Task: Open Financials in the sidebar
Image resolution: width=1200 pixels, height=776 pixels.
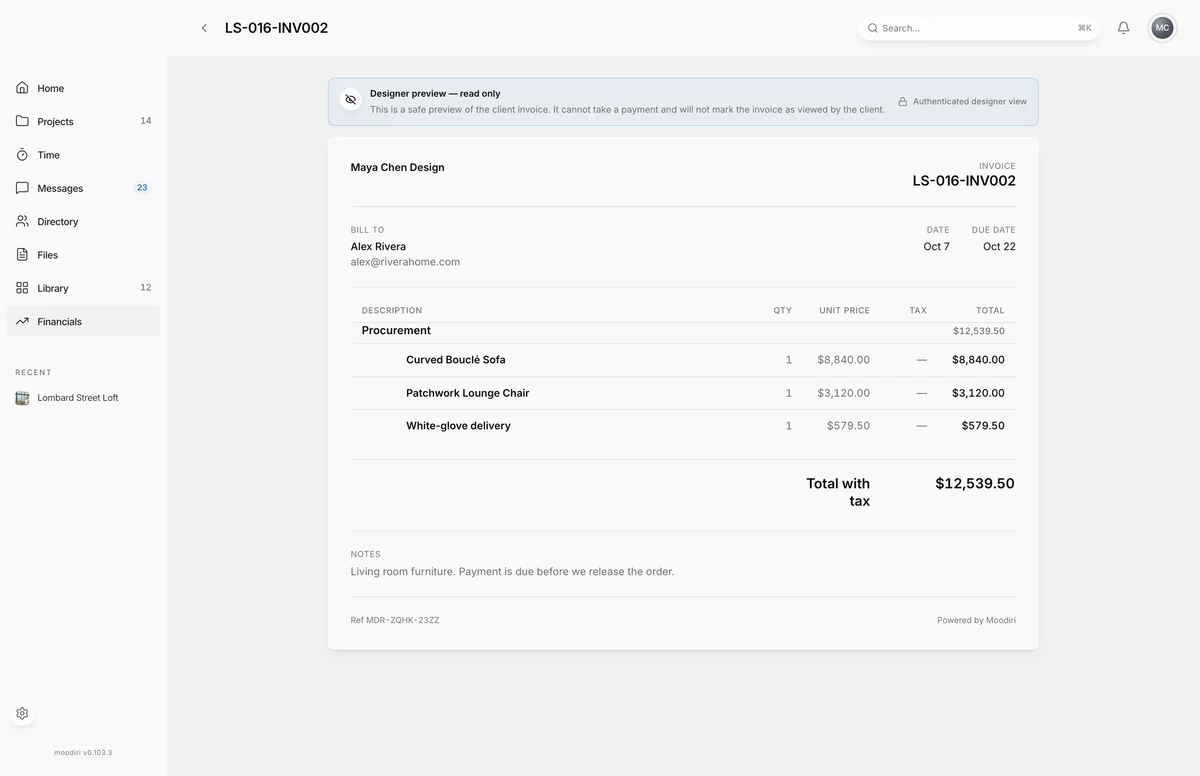Action: point(83,321)
